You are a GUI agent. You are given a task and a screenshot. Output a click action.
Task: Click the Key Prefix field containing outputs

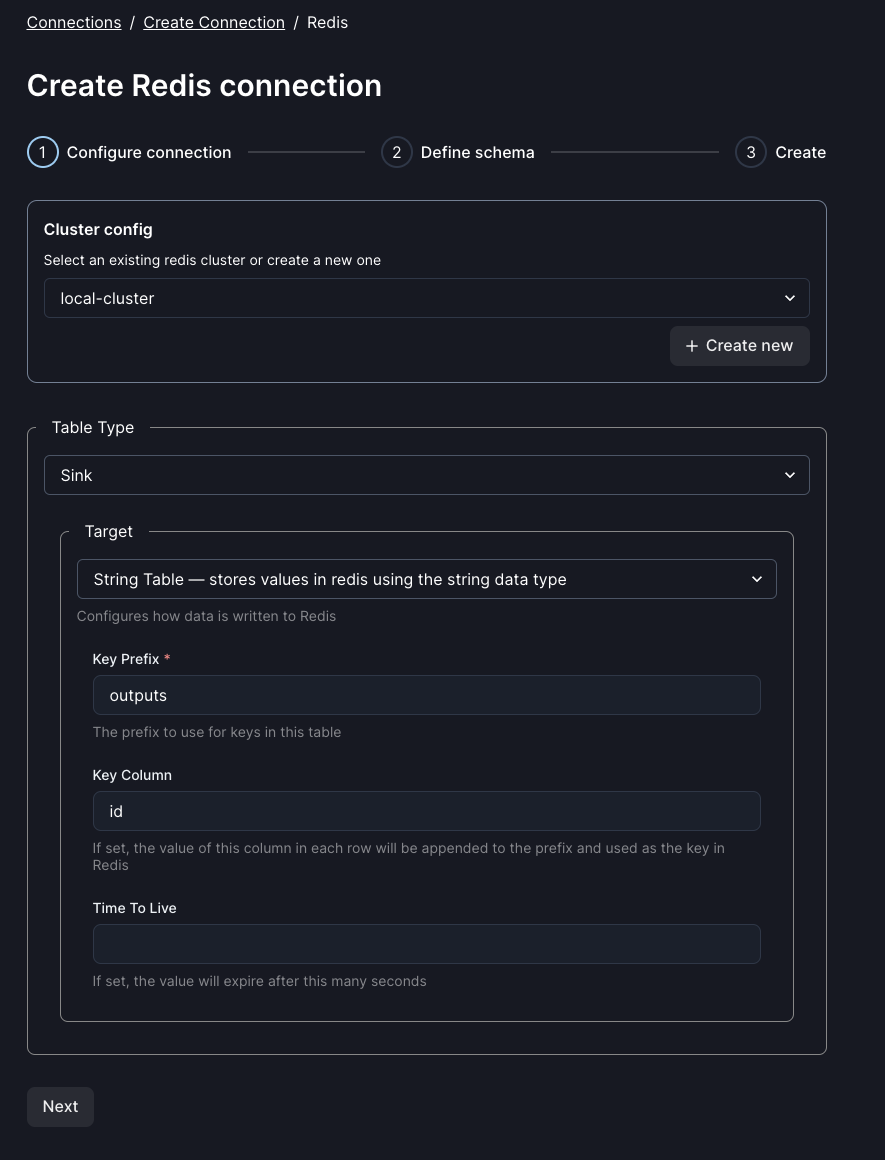click(x=427, y=695)
